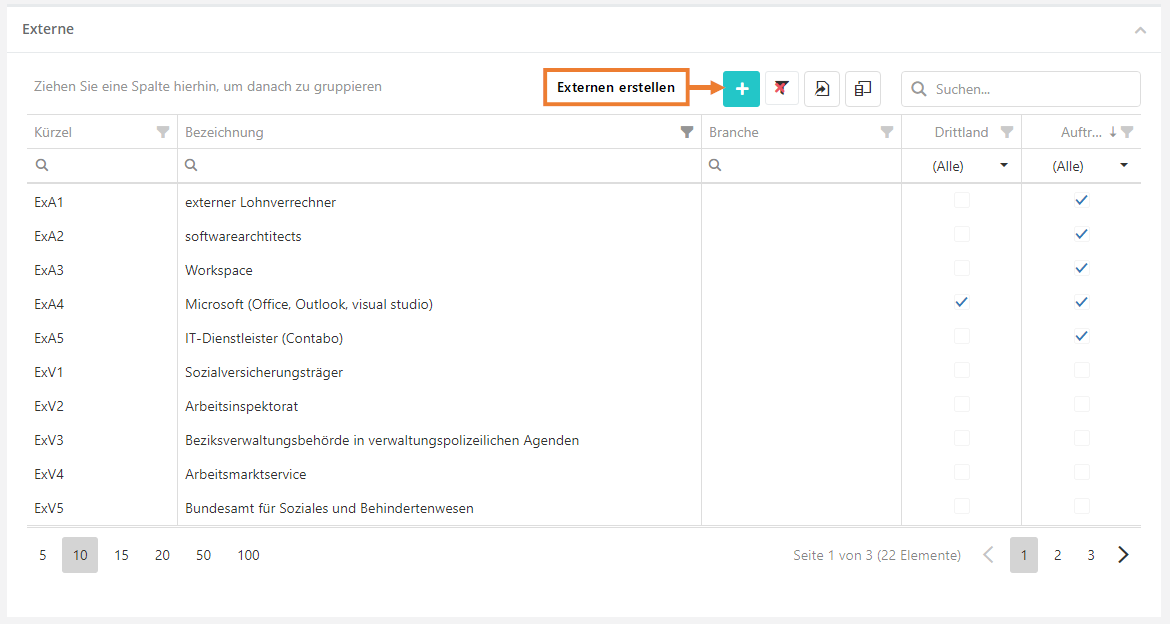Screen dimensions: 1170x624
Task: Open the Drittland (Alle) filter dropdown
Action: coord(1003,166)
